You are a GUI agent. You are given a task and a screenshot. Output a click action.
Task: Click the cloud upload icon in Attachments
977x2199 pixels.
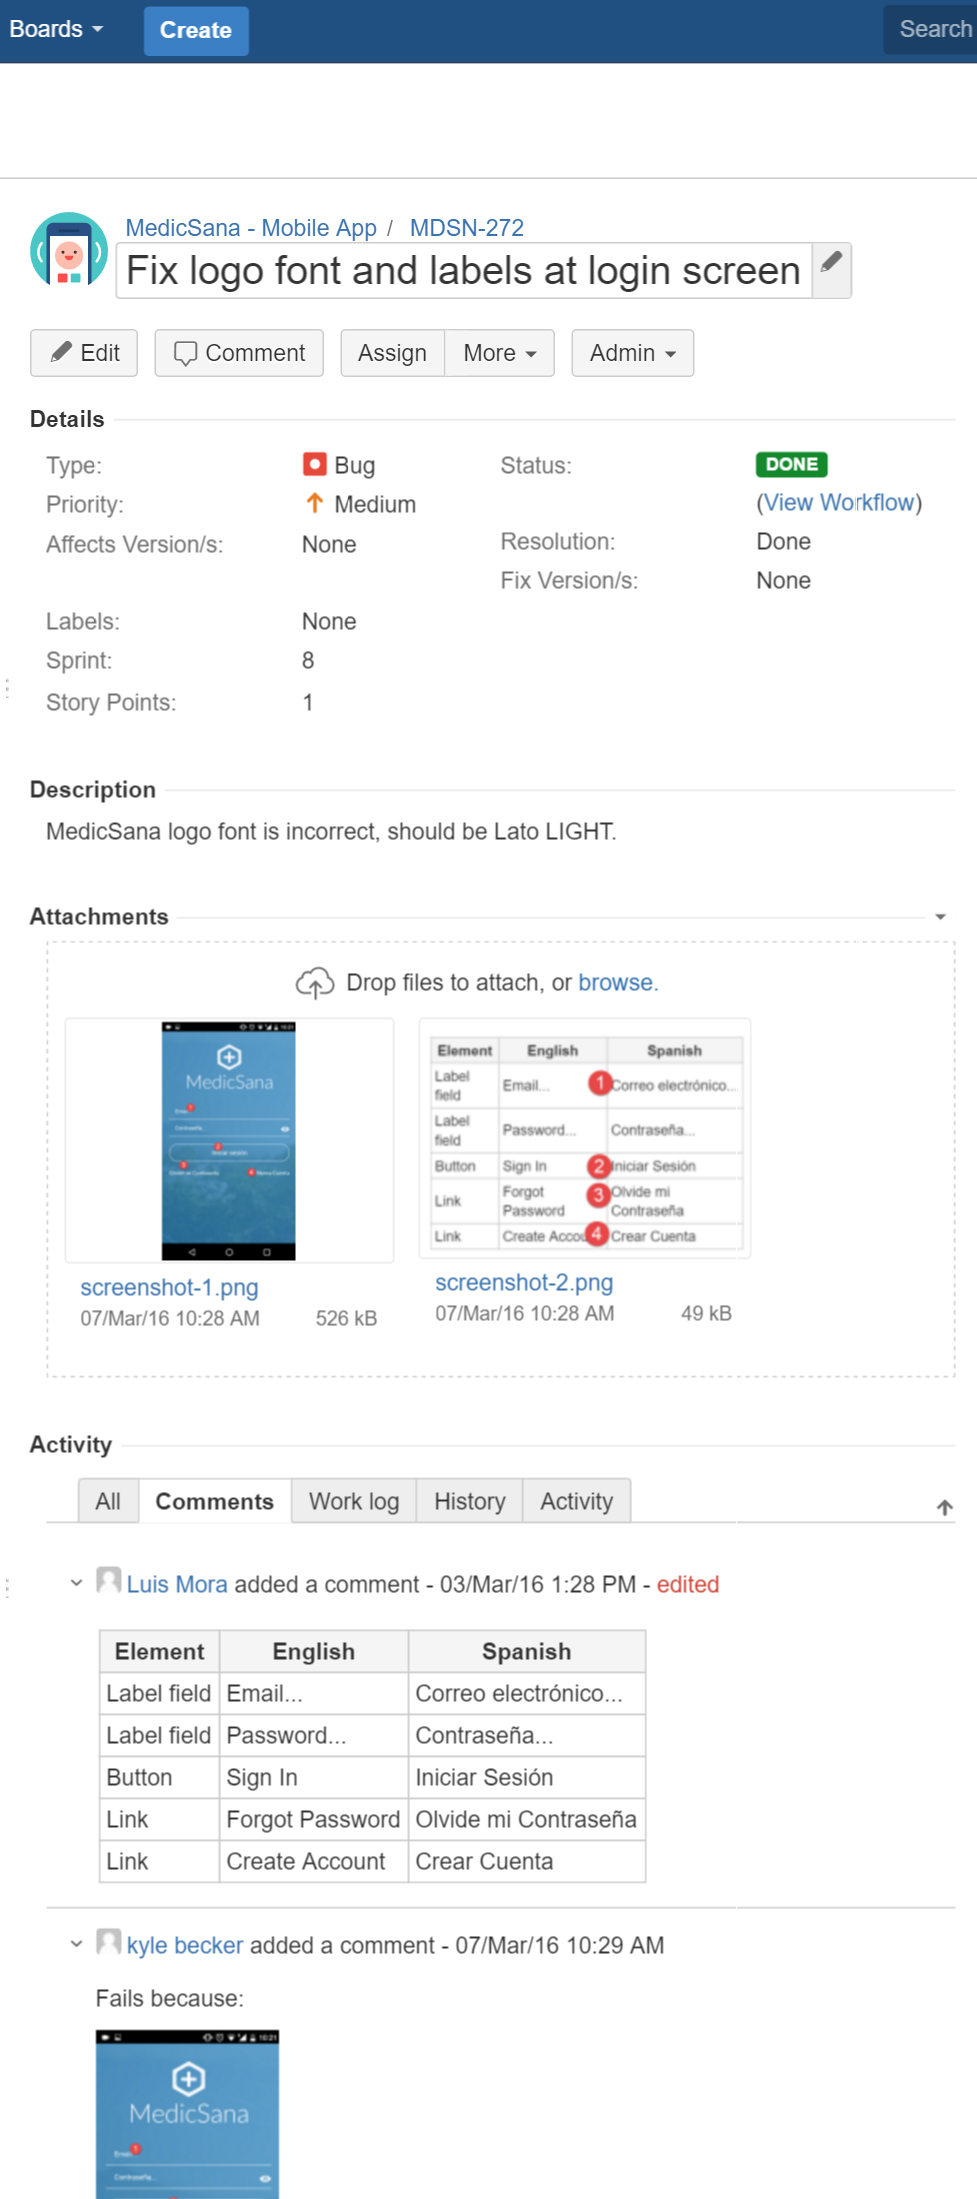[x=314, y=983]
